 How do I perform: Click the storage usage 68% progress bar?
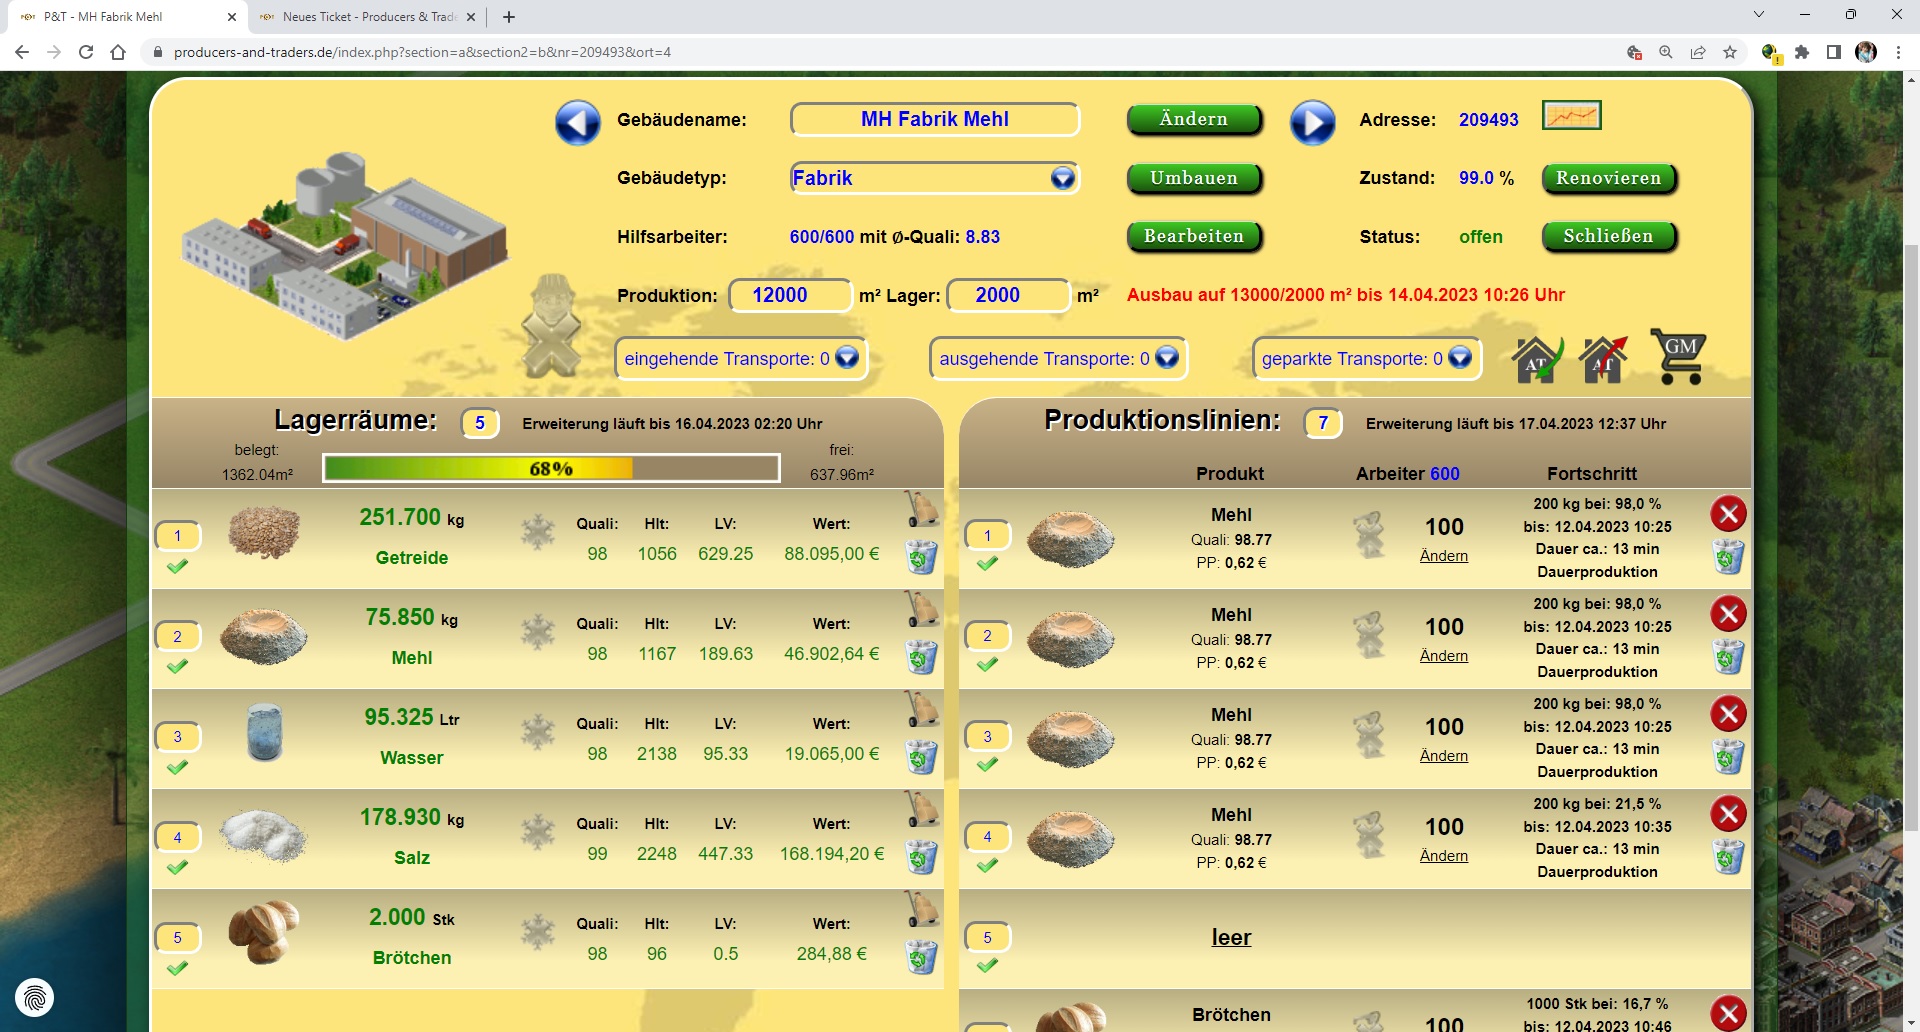551,468
